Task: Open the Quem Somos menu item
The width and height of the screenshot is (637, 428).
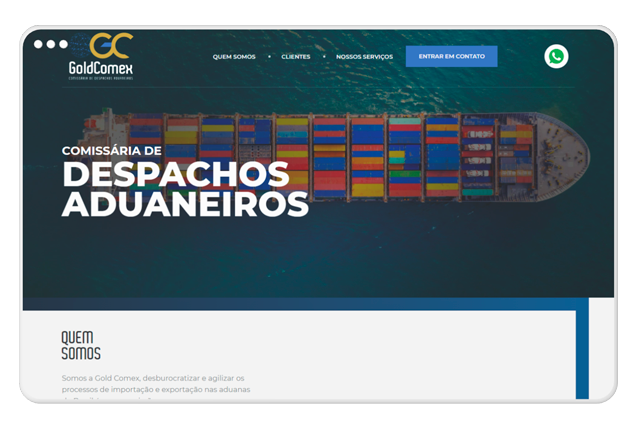Action: pyautogui.click(x=234, y=57)
